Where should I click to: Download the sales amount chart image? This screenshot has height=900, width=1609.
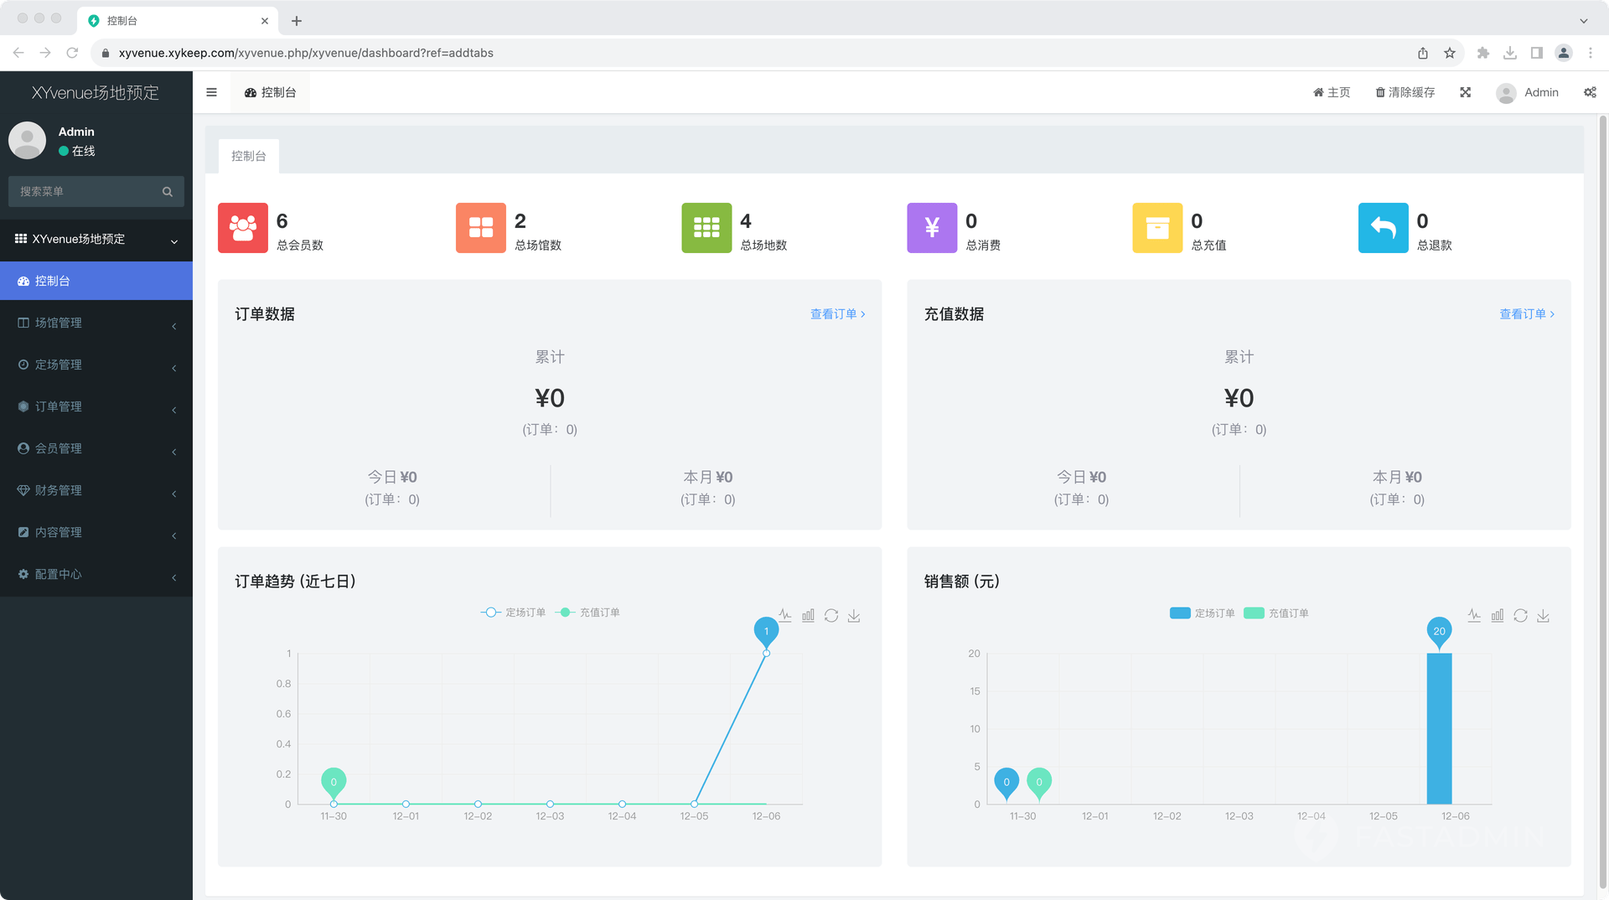(1543, 616)
